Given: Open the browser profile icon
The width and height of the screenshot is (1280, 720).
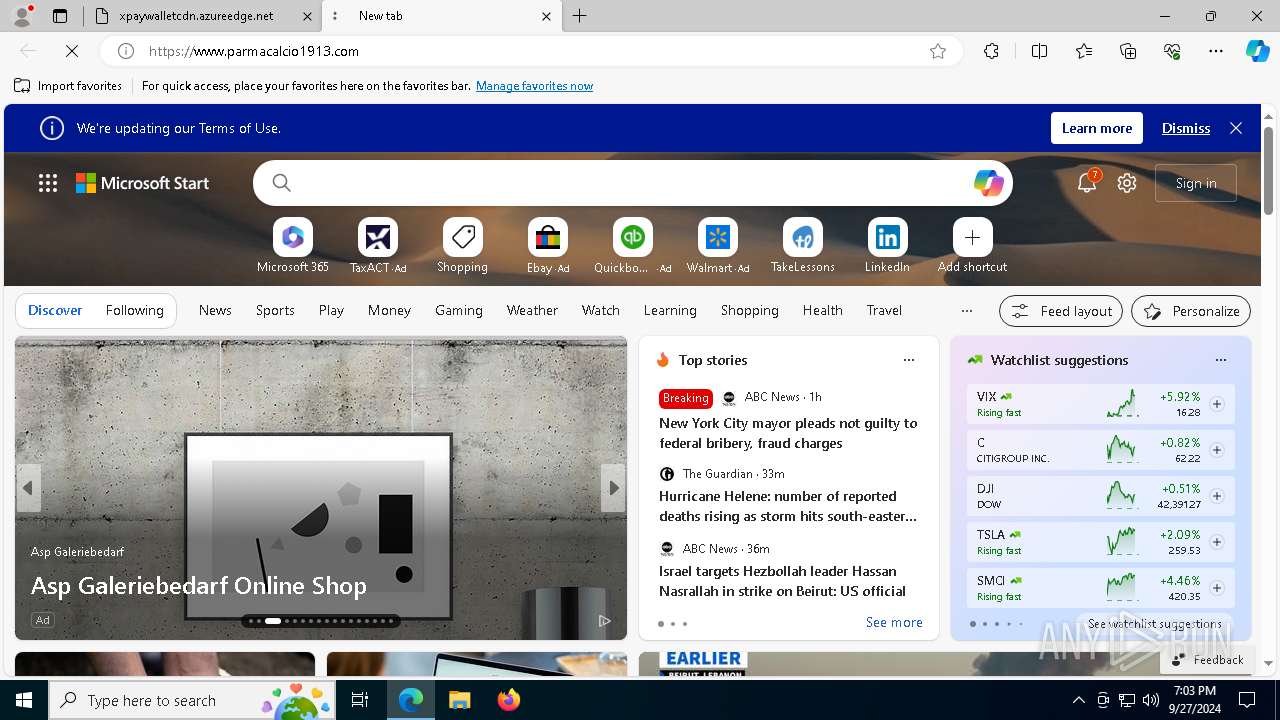Looking at the screenshot, I should click(22, 16).
